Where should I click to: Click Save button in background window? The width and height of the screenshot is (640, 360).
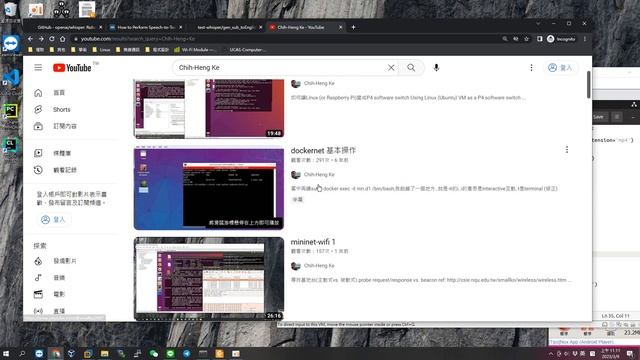point(598,117)
